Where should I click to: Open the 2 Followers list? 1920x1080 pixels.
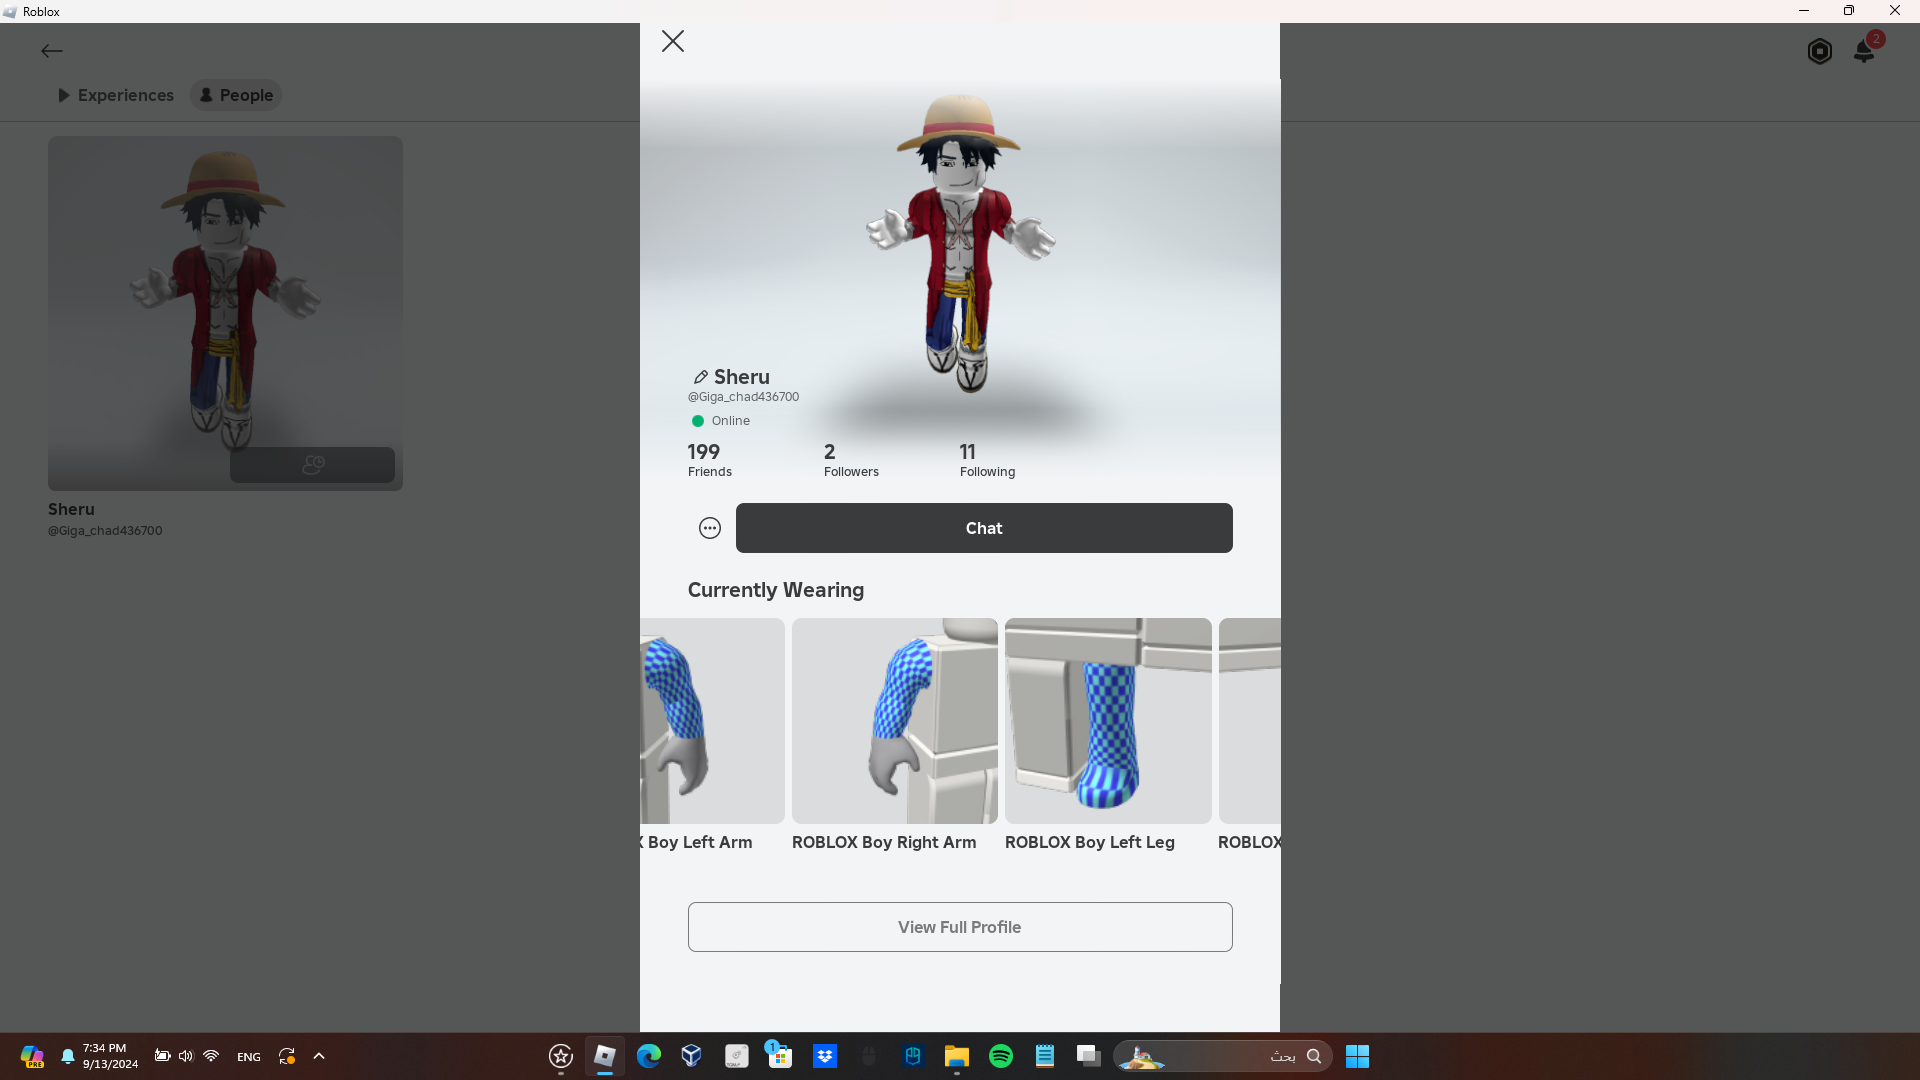pyautogui.click(x=851, y=460)
